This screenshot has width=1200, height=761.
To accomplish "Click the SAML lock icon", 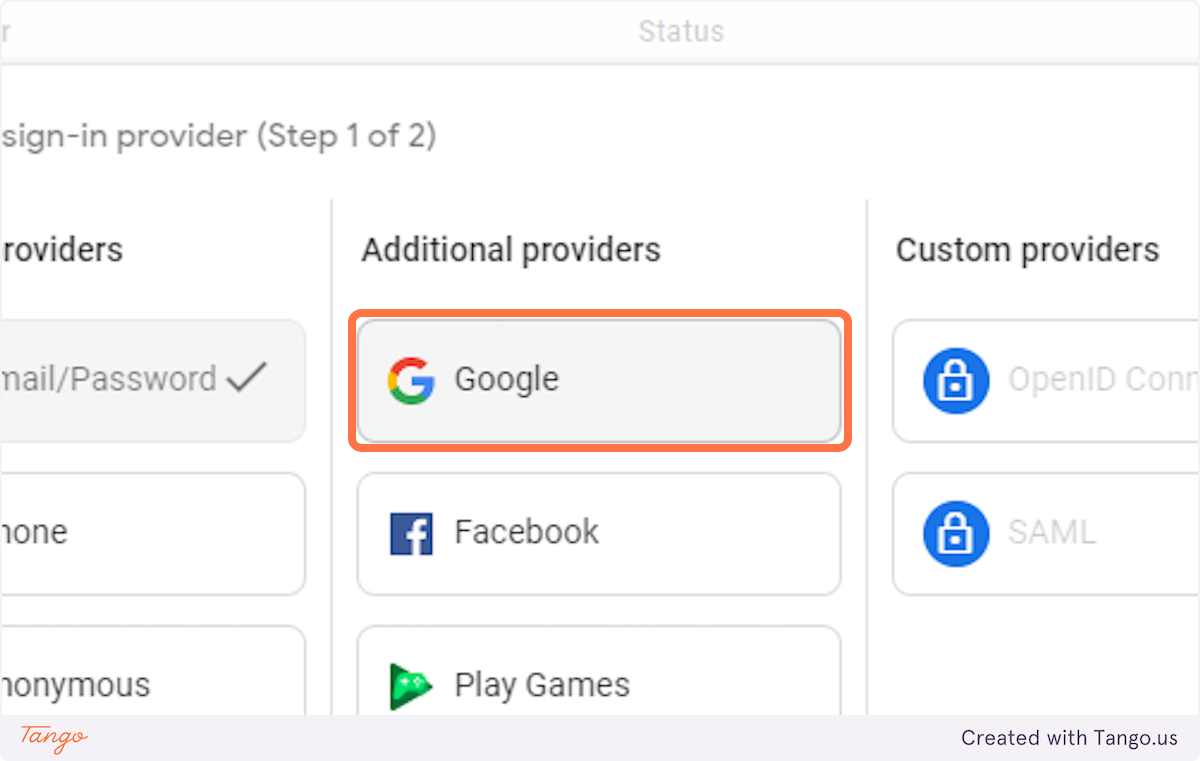I will pos(956,534).
